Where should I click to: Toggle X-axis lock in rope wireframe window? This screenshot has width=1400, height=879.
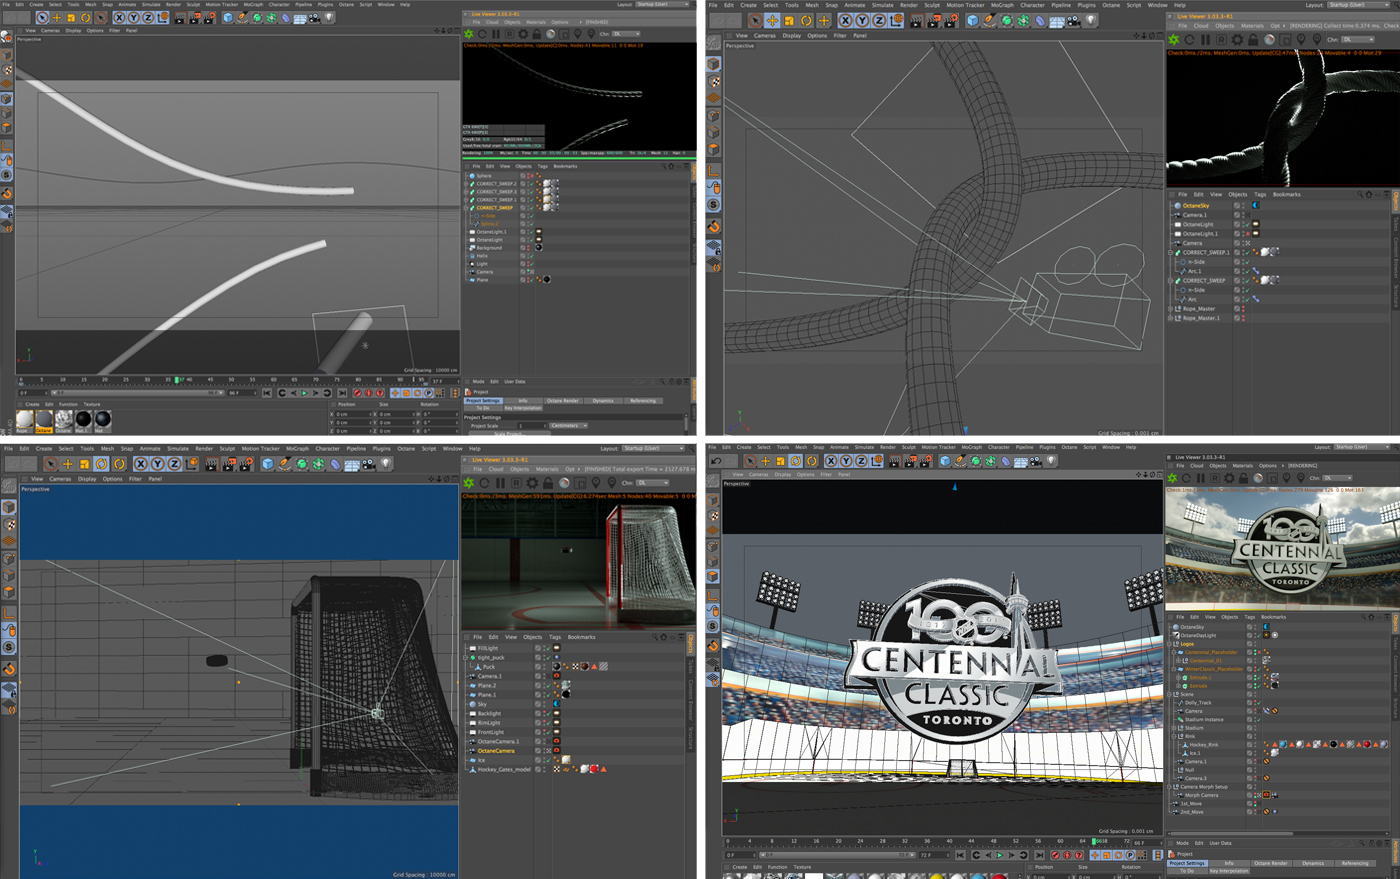click(x=845, y=20)
